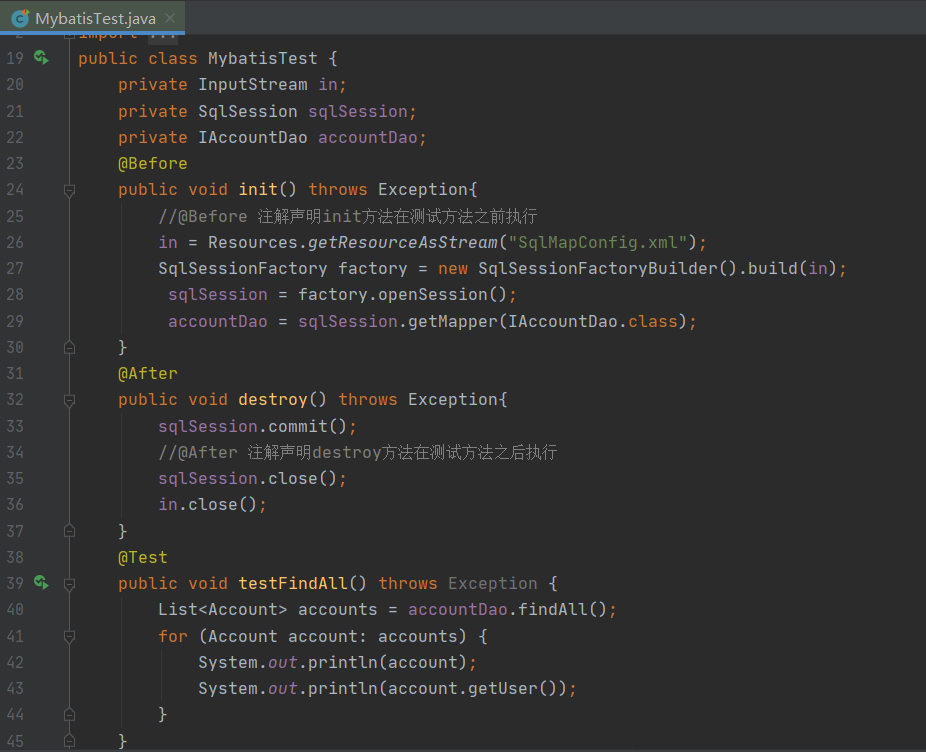Screen dimensions: 926x752
Task: Click the init() fold end marker at line 30
Action: [69, 347]
